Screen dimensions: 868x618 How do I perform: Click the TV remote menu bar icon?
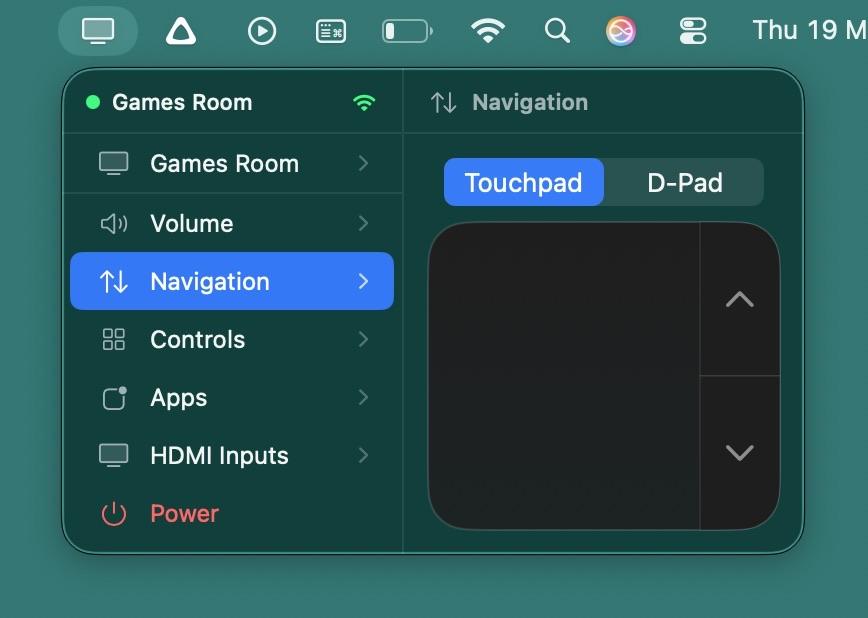[x=98, y=31]
